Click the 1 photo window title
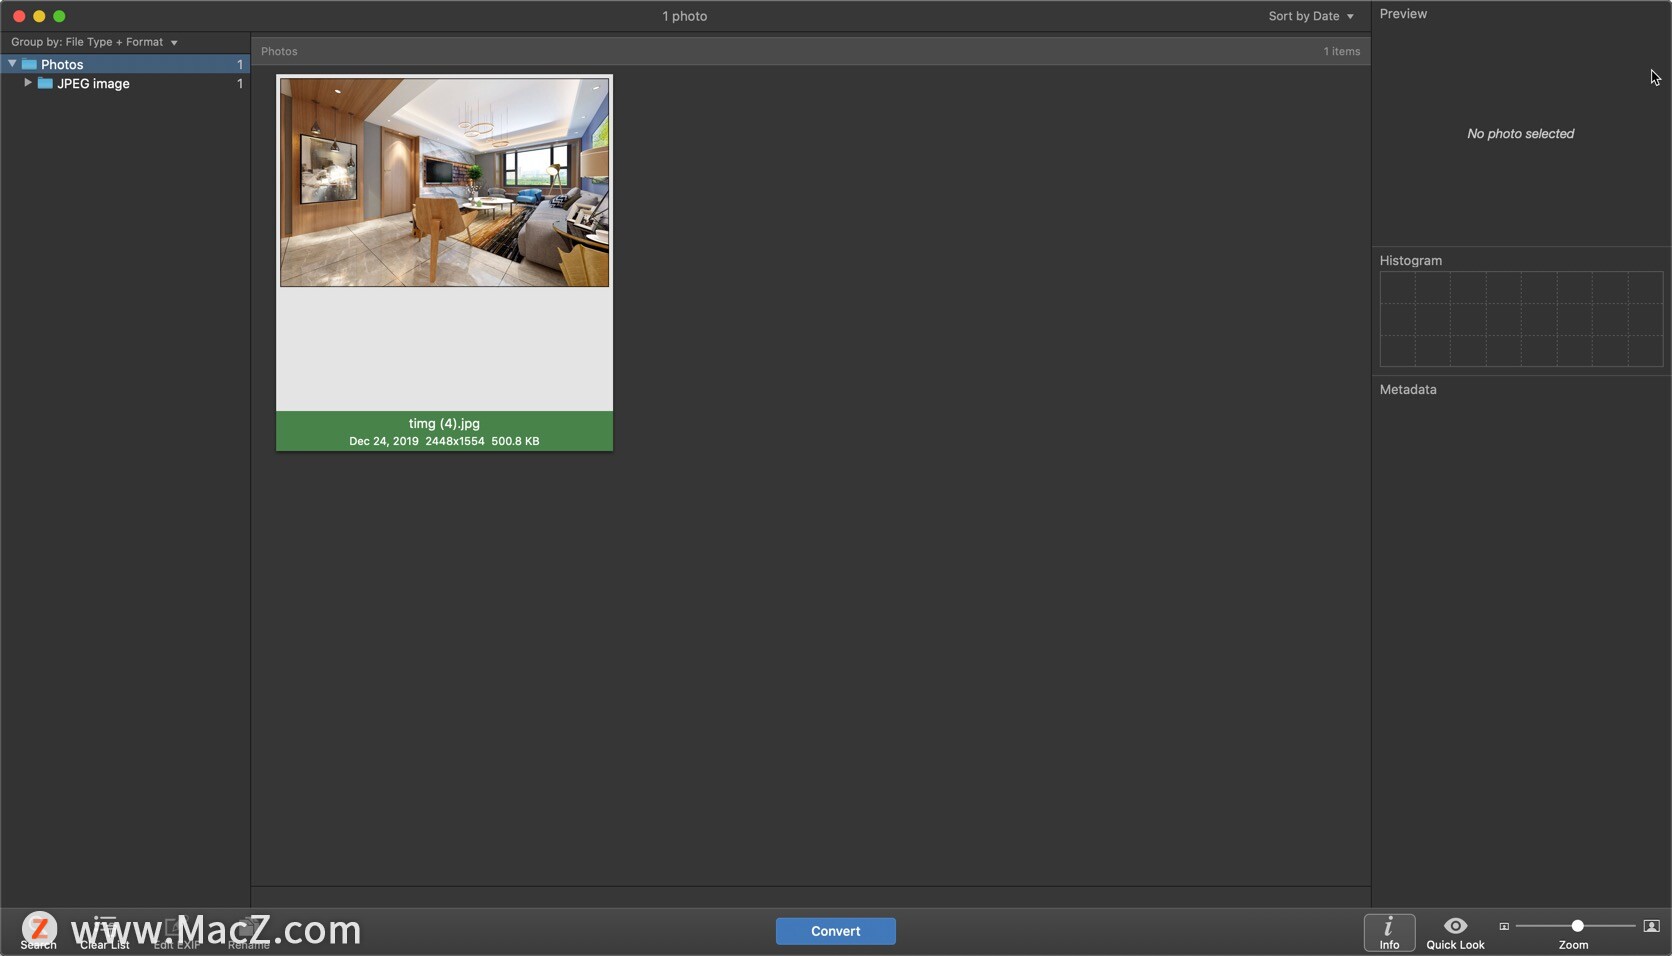The width and height of the screenshot is (1672, 956). (684, 16)
